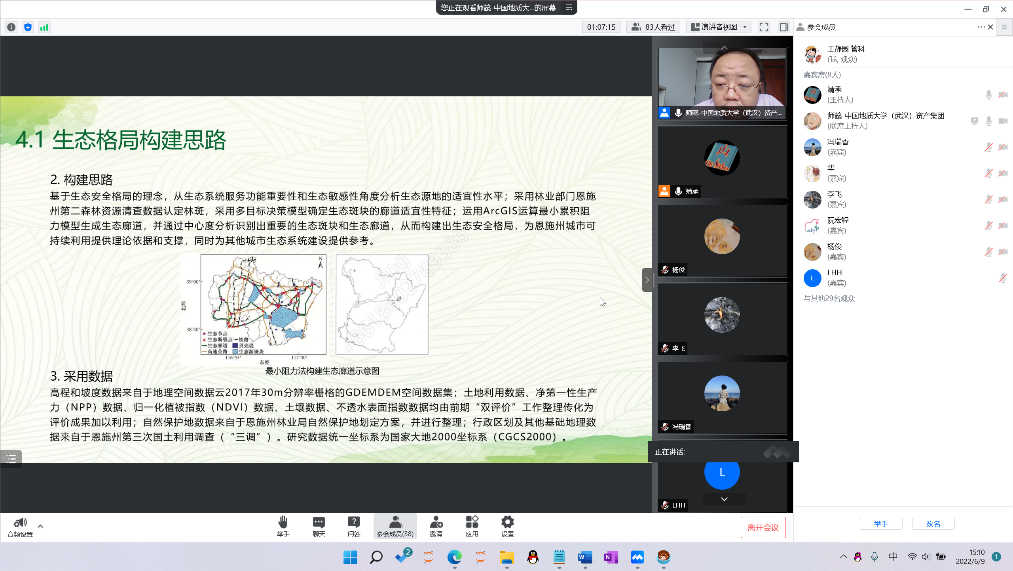
Task: Collapse the video strip with side arrow
Action: (646, 280)
